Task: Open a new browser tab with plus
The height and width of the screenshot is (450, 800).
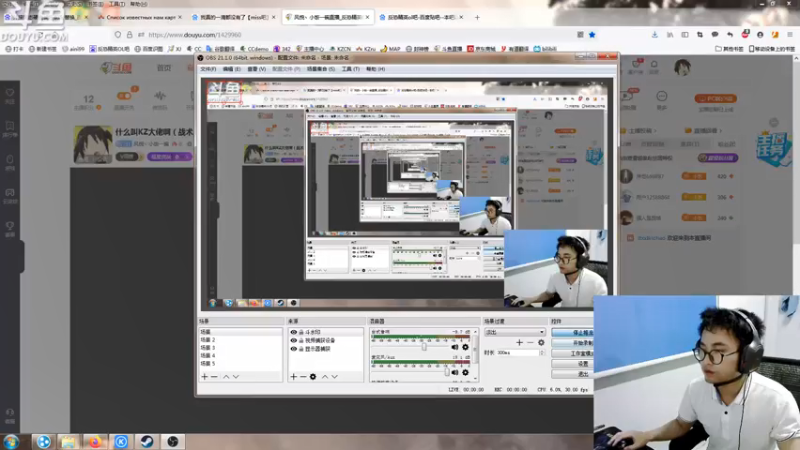Action: tap(477, 17)
